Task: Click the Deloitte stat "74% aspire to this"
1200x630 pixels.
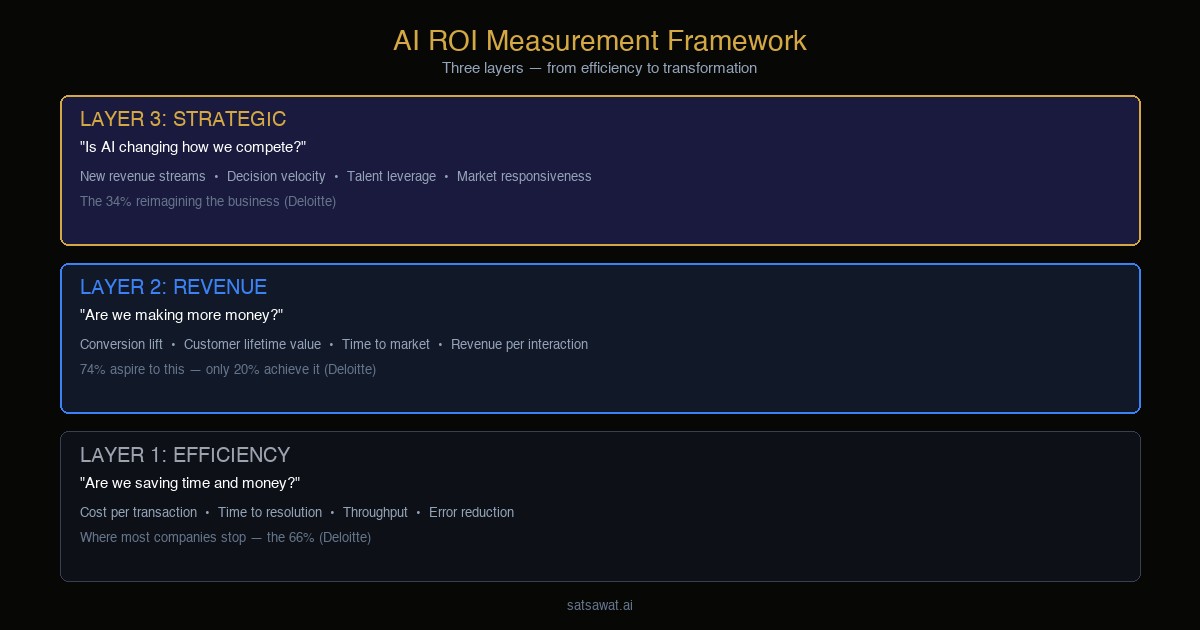Action: pos(228,369)
